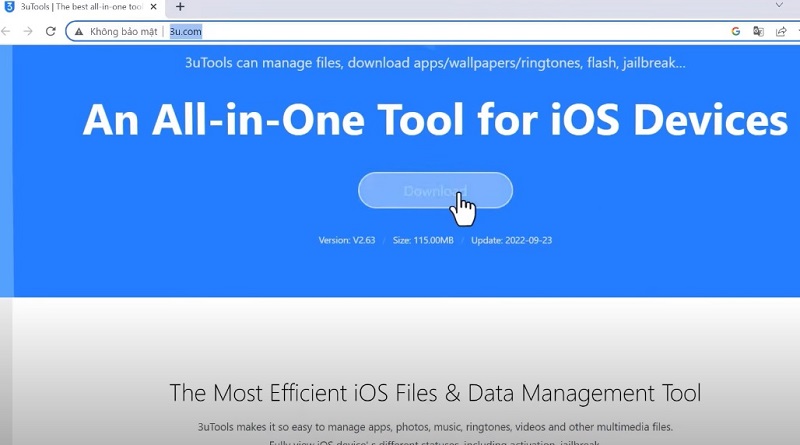Click the translate page icon

pyautogui.click(x=758, y=32)
